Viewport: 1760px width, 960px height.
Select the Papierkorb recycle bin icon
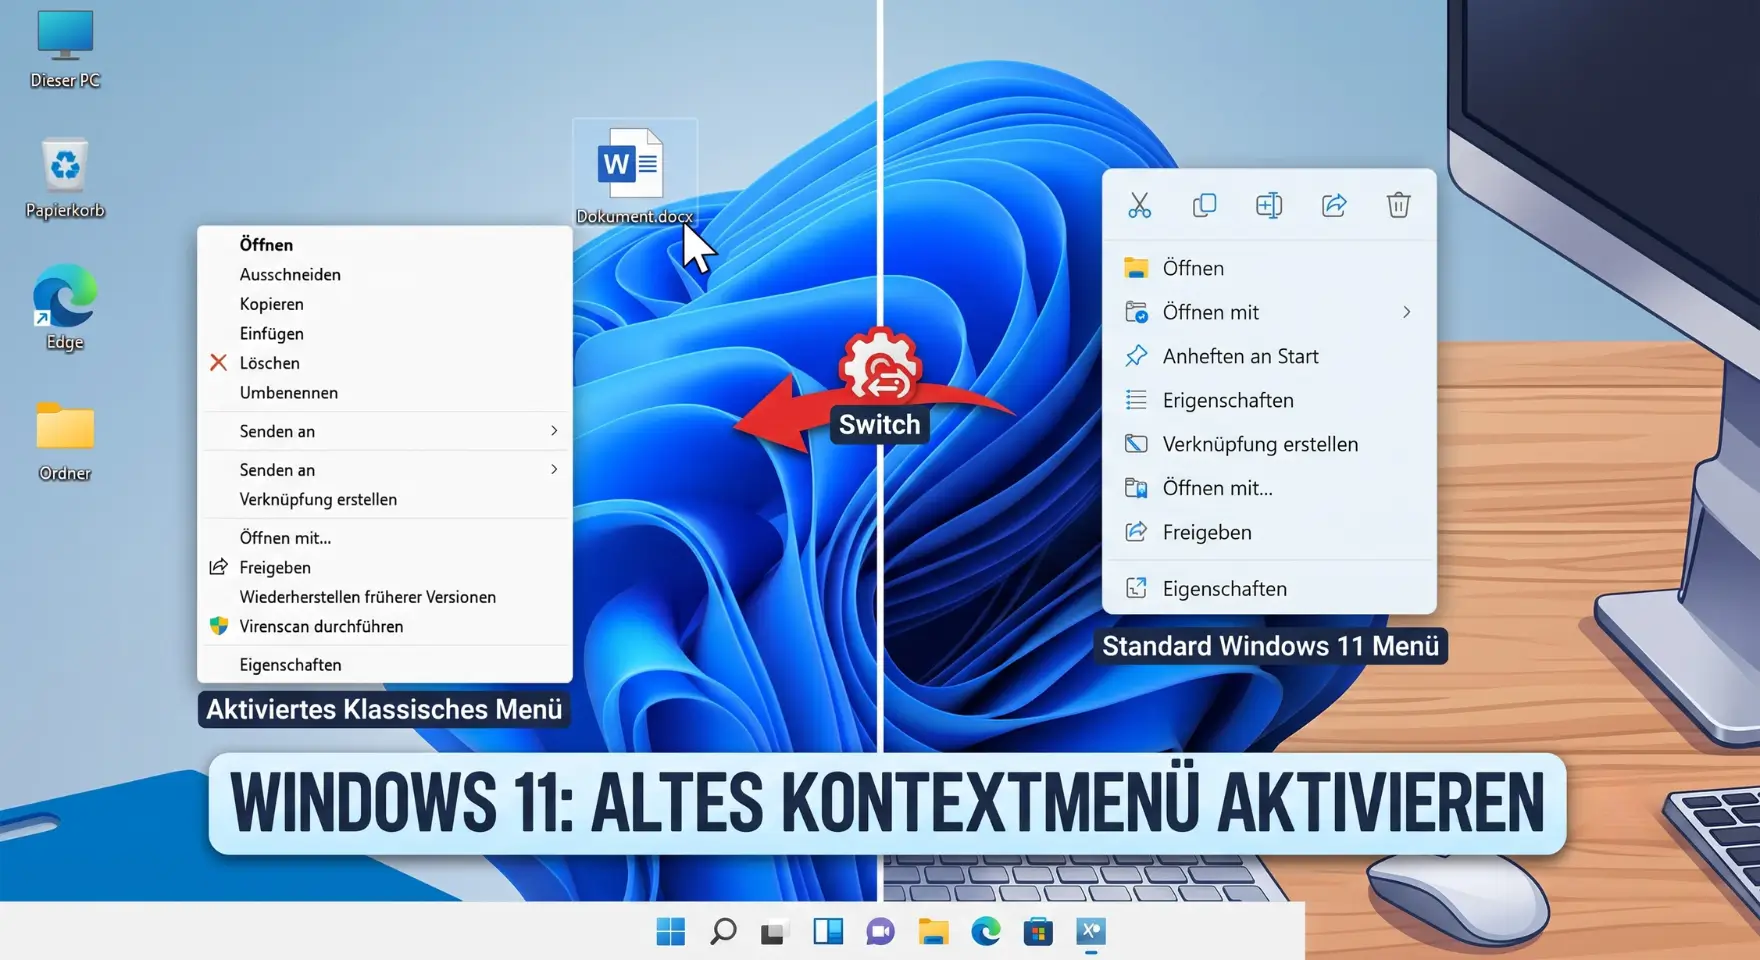click(x=65, y=178)
